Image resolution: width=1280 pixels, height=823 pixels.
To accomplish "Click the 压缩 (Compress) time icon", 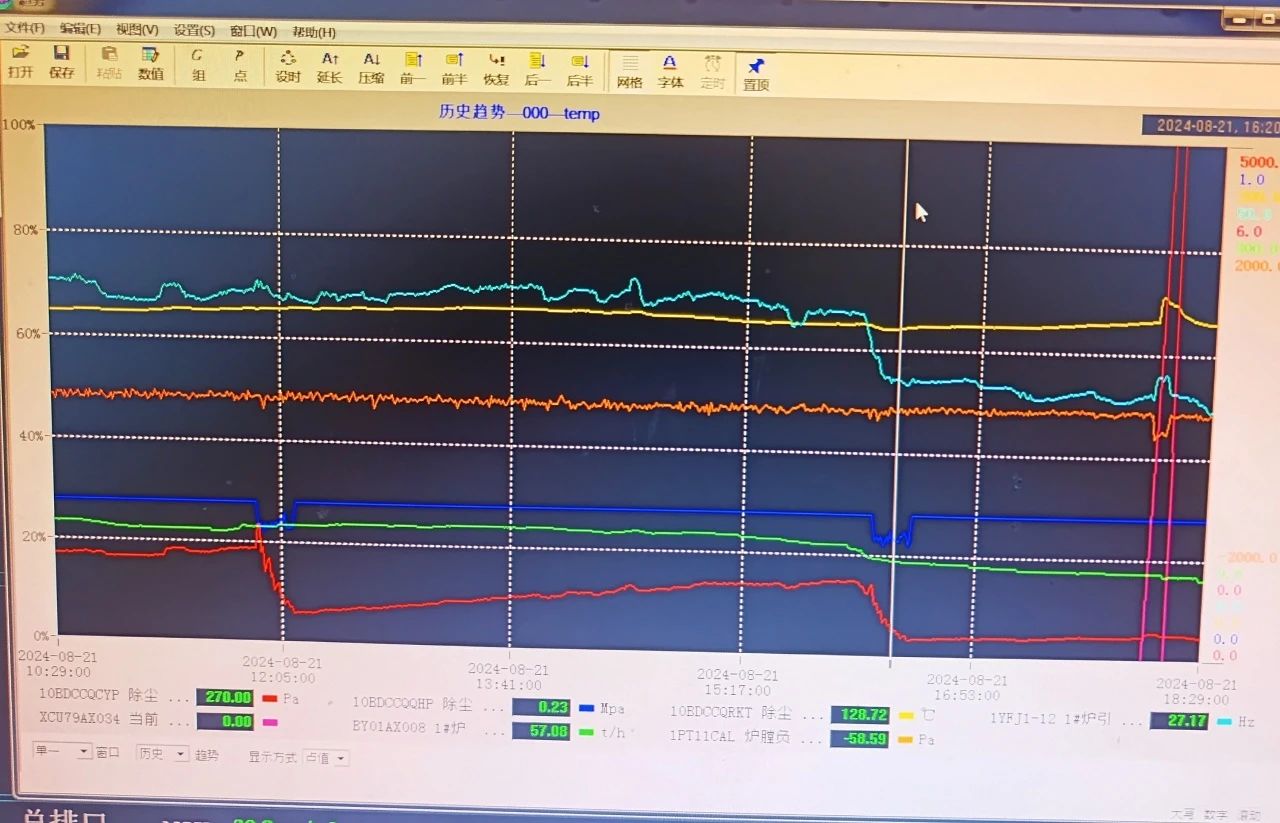I will [x=371, y=68].
